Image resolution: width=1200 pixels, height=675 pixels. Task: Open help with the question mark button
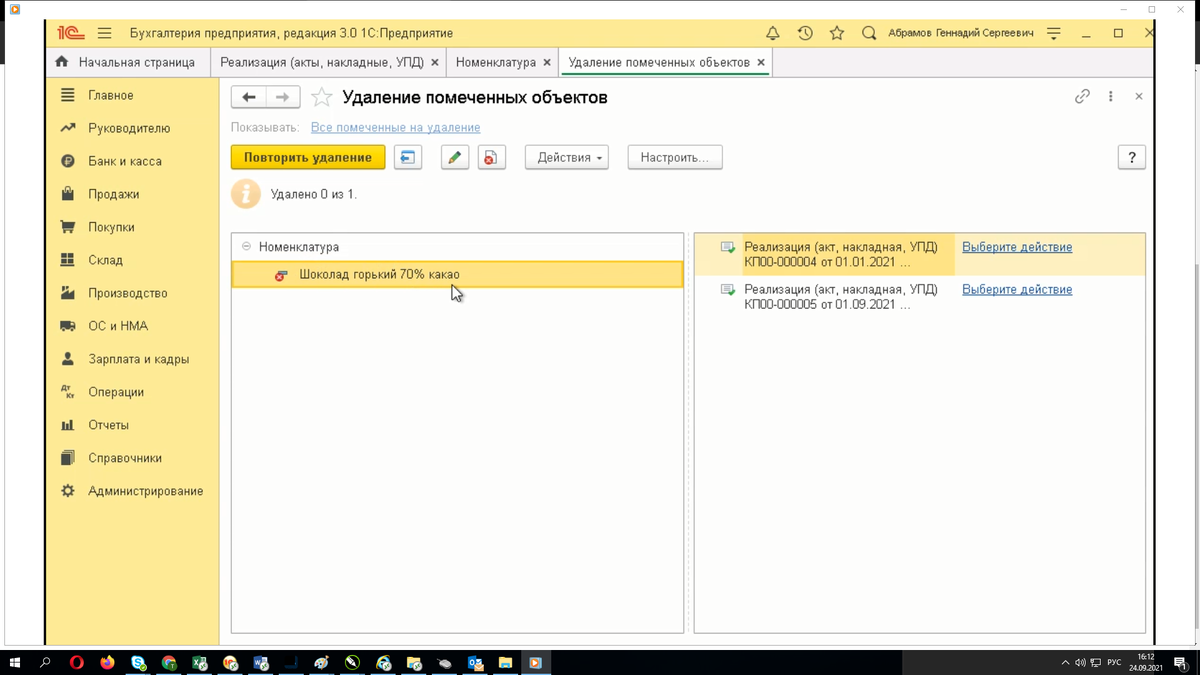pos(1132,158)
